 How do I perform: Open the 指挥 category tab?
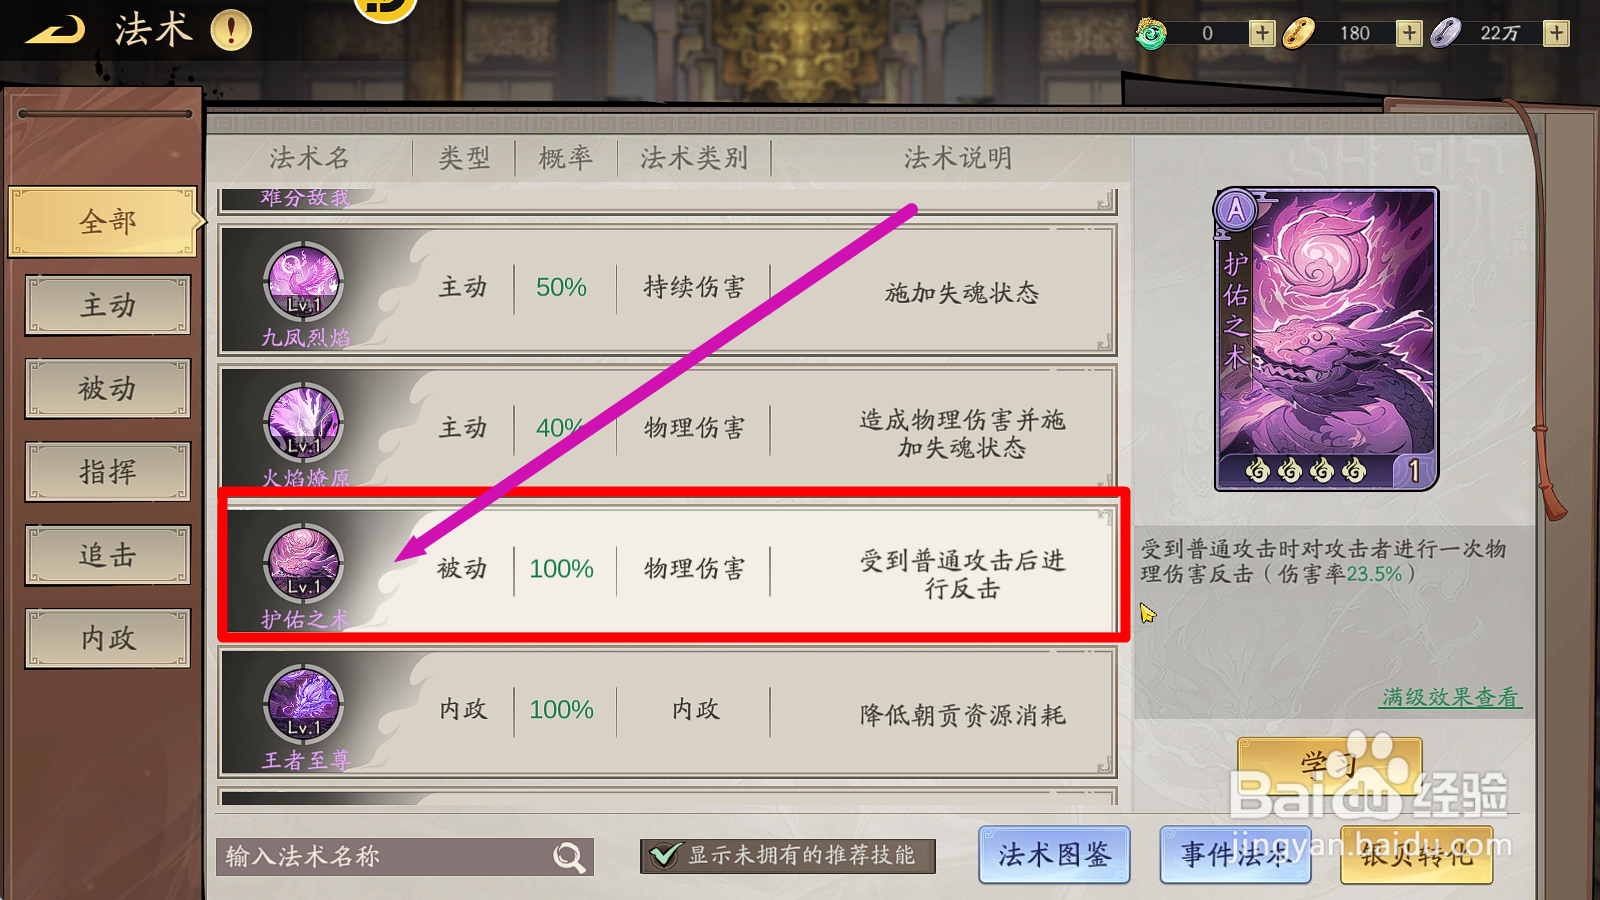[x=108, y=471]
